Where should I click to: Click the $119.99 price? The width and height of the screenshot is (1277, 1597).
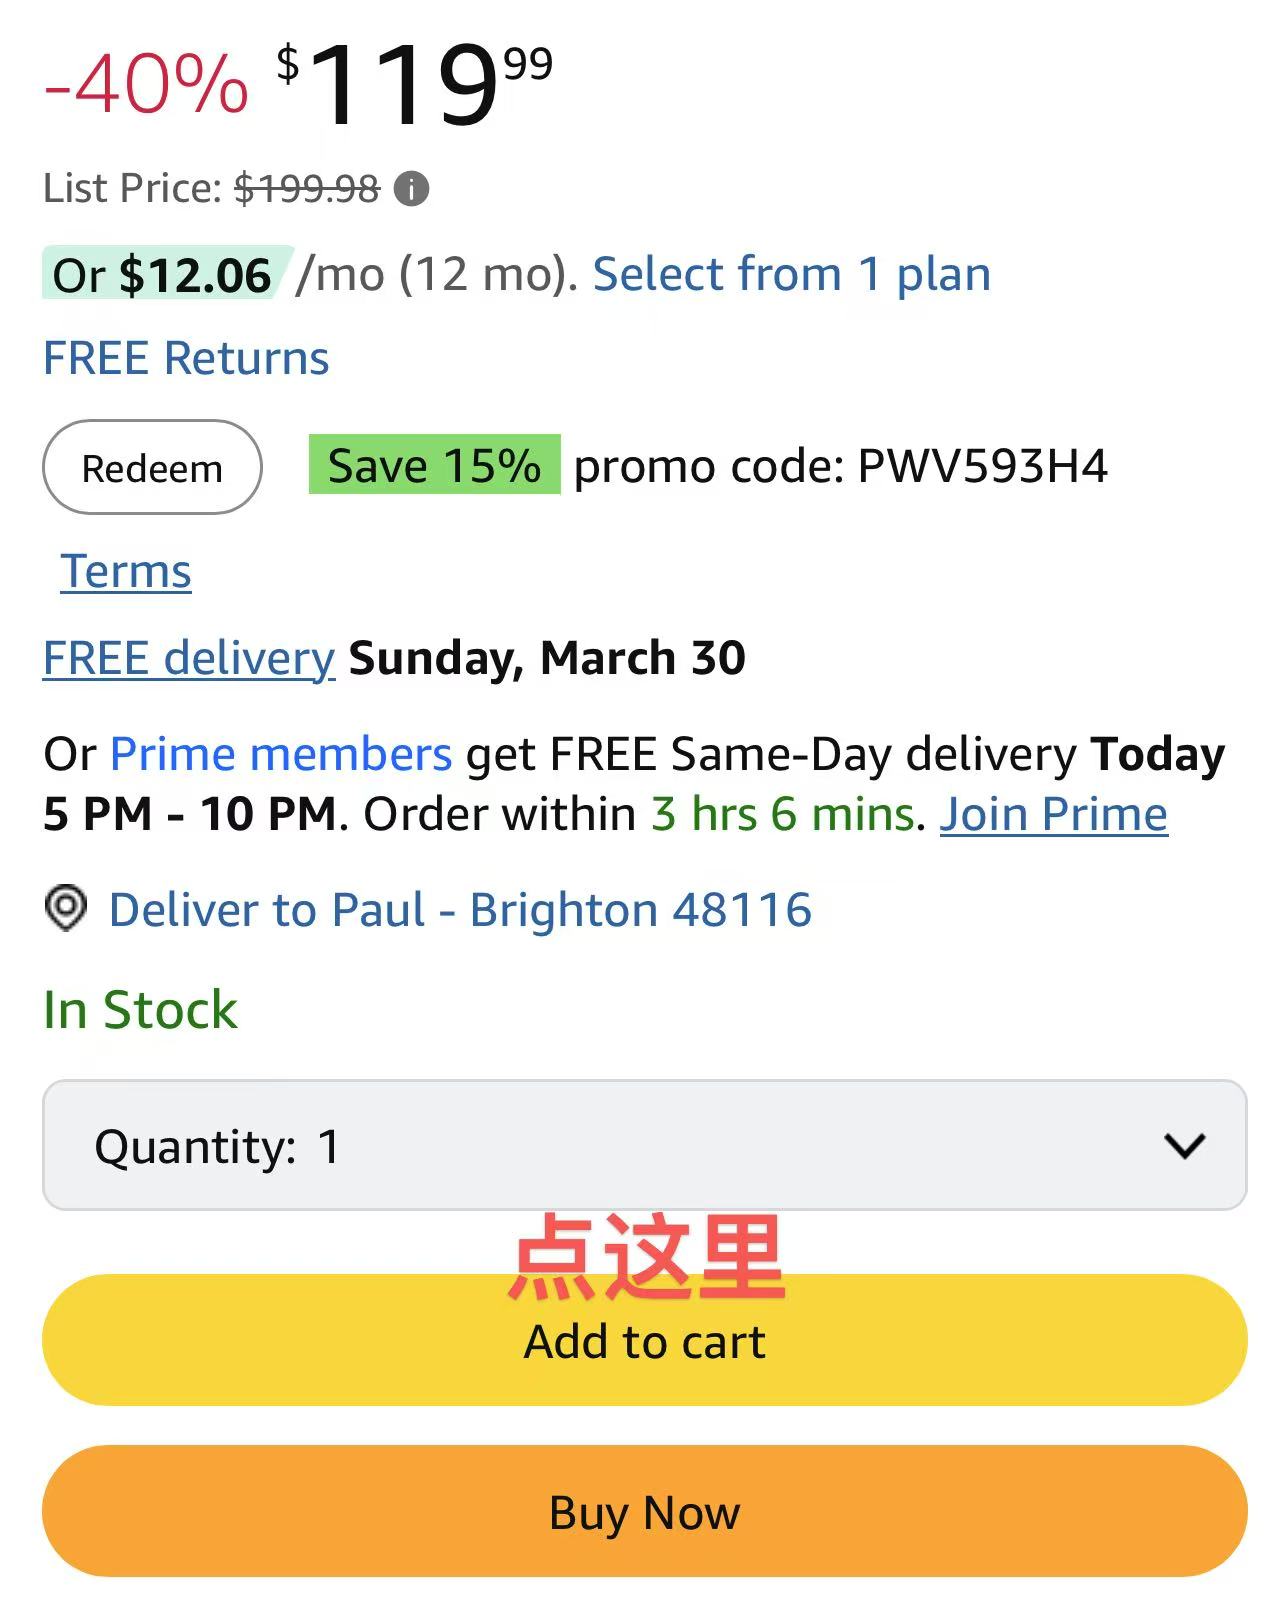pyautogui.click(x=413, y=85)
